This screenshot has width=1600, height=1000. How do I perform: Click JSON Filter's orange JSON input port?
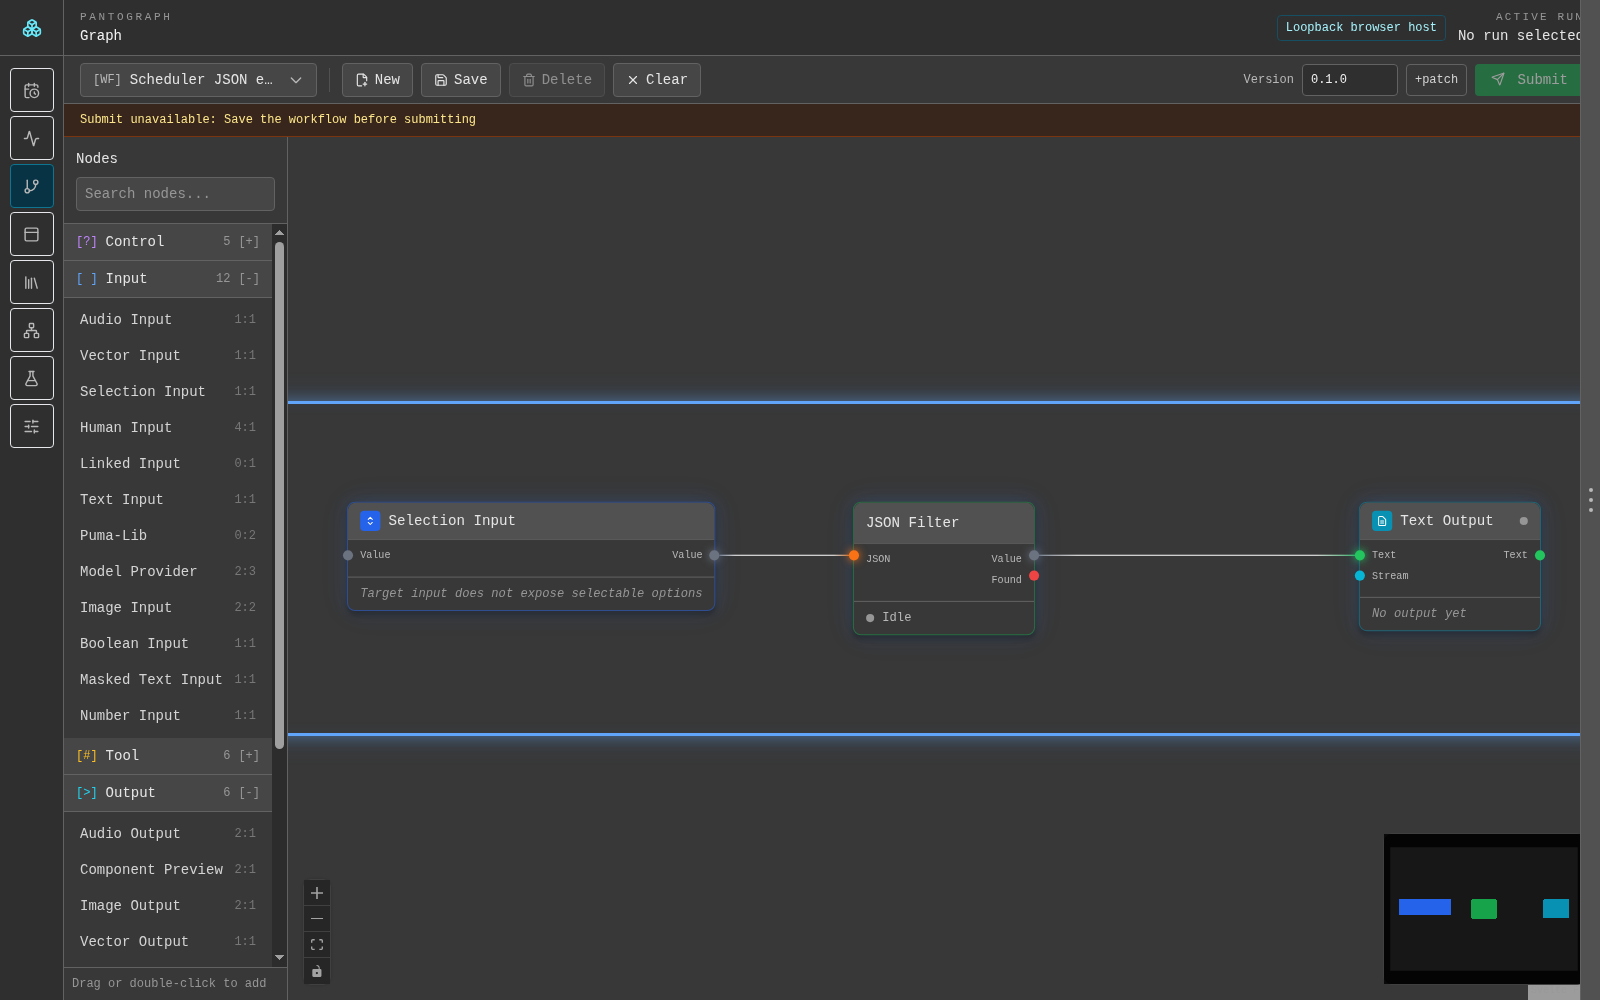854,556
